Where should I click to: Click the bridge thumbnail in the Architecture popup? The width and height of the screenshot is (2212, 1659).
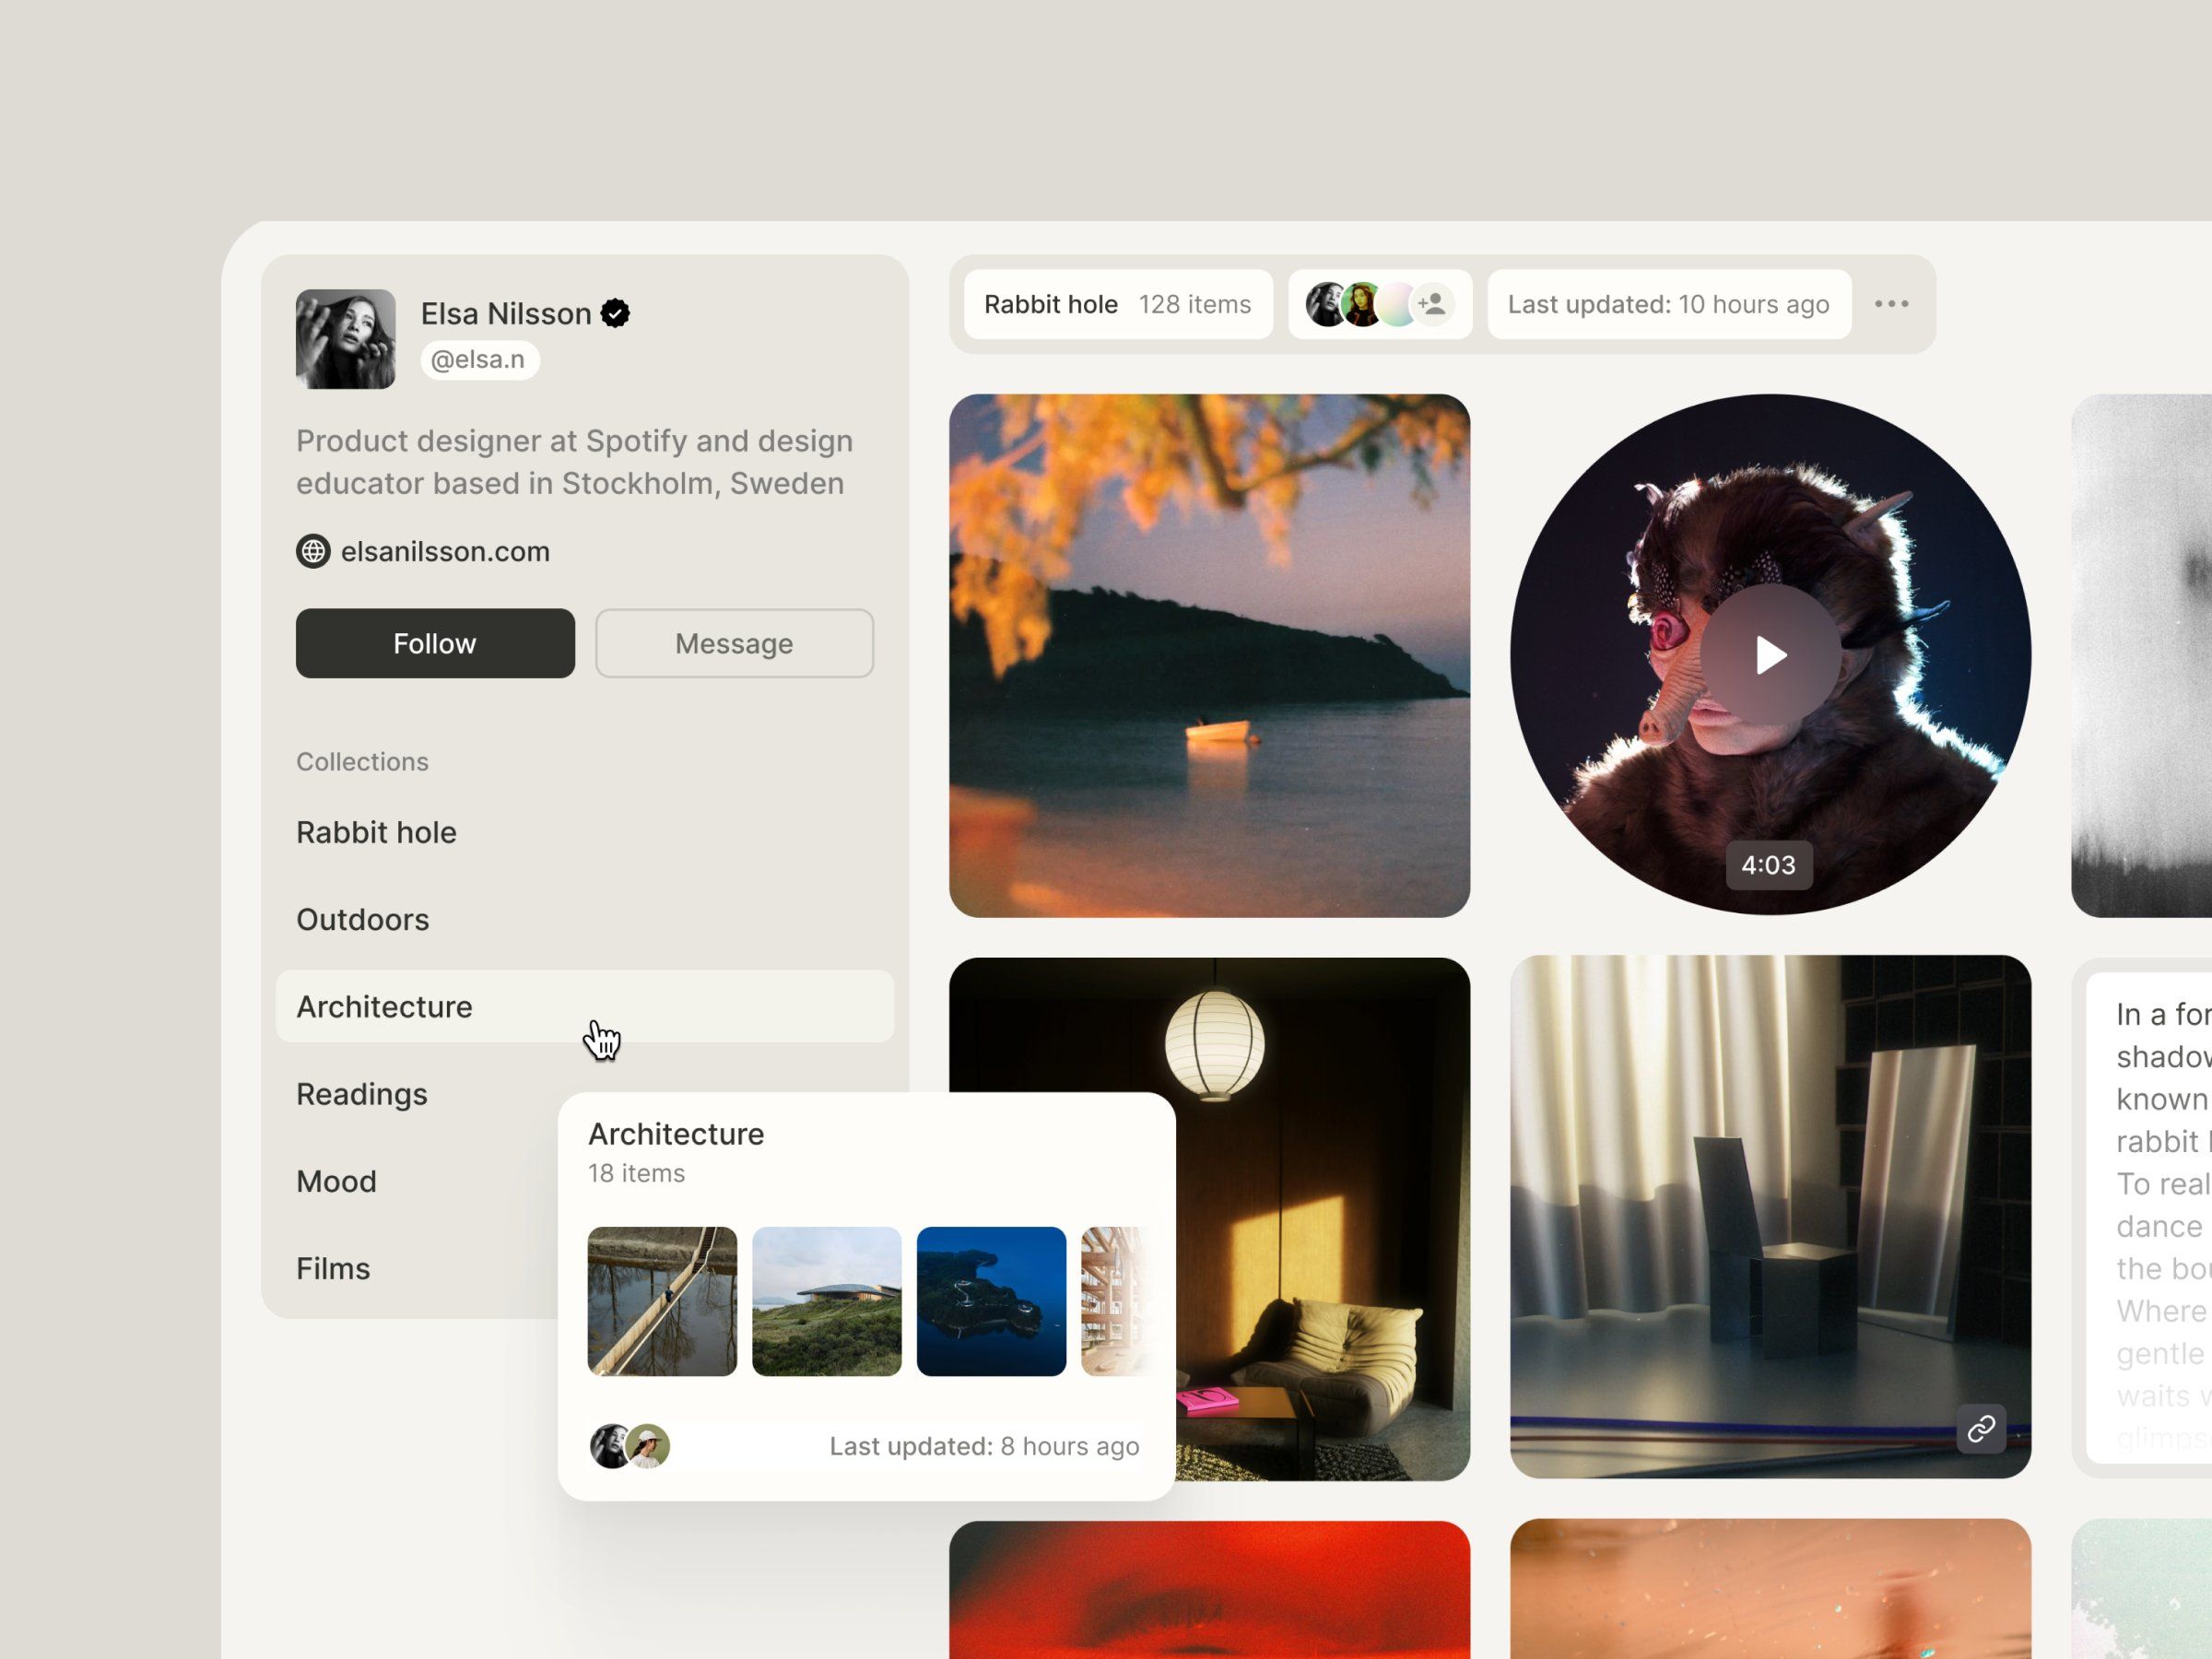pos(662,1301)
